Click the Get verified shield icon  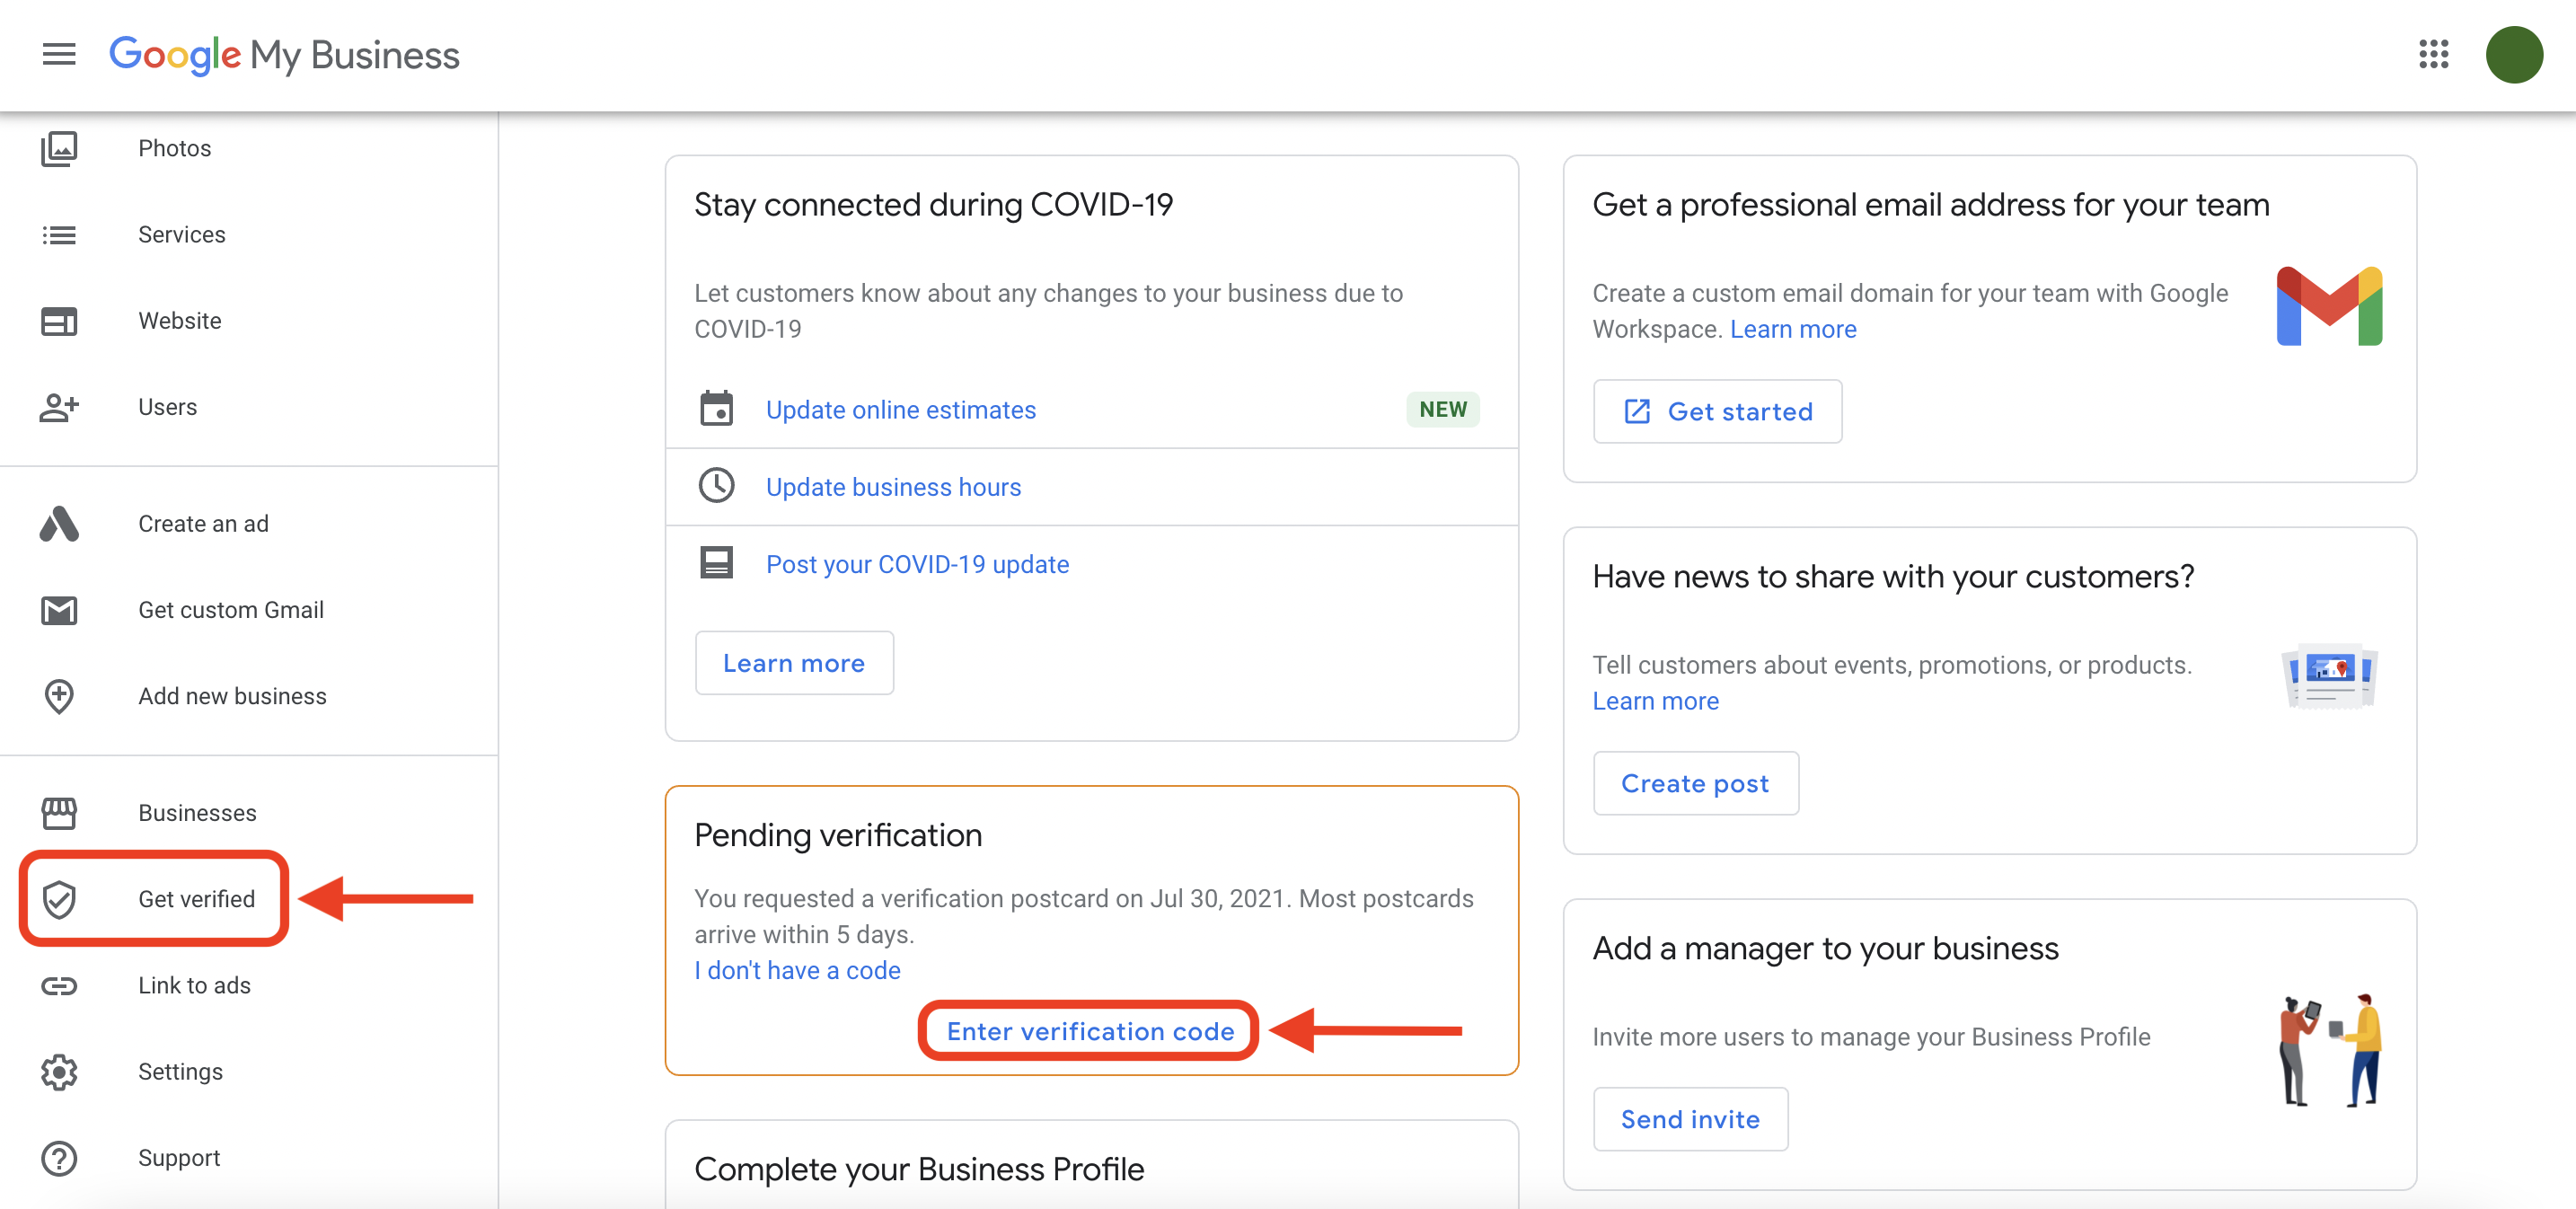59,899
